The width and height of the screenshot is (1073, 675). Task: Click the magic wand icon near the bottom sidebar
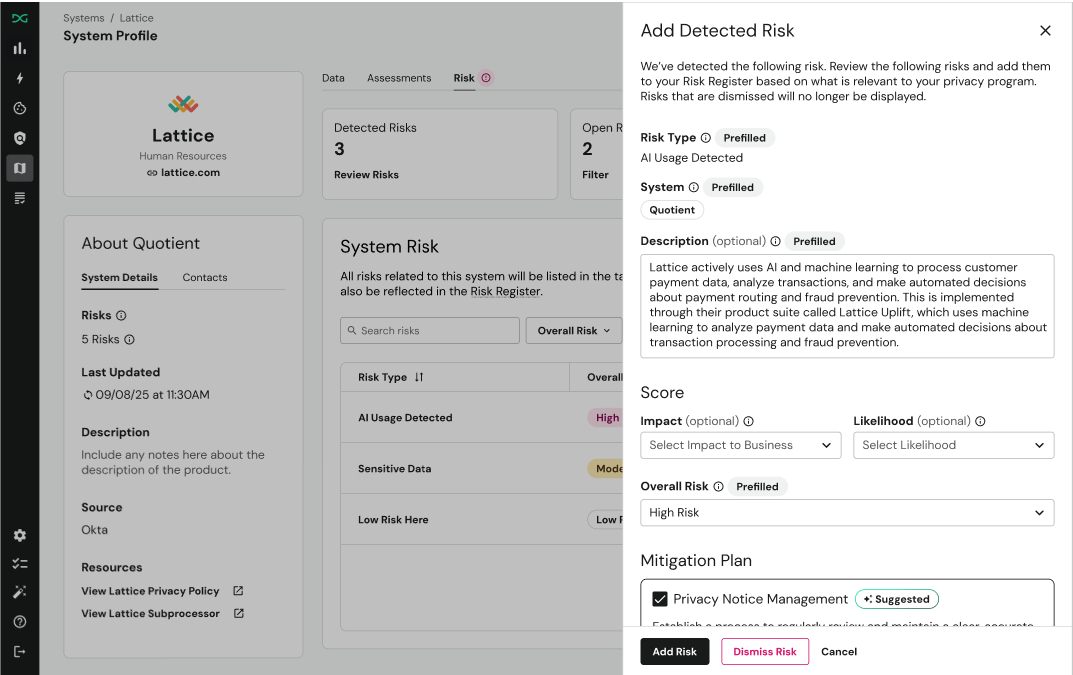[x=19, y=591]
